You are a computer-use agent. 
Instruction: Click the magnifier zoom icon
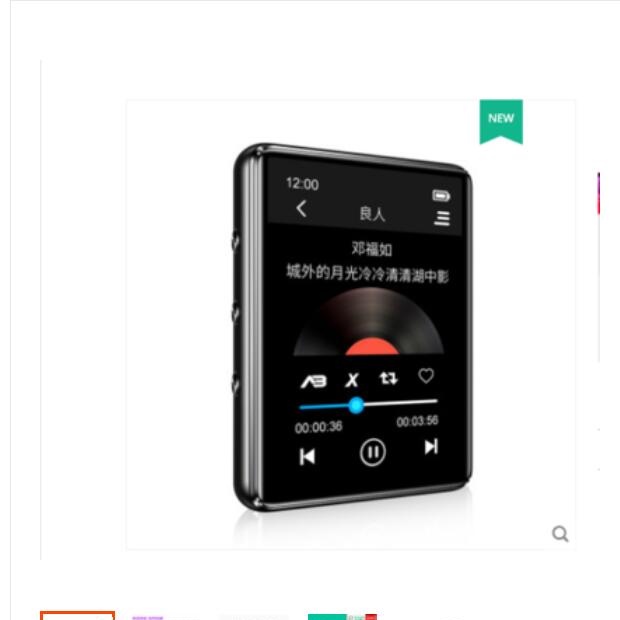(x=560, y=534)
